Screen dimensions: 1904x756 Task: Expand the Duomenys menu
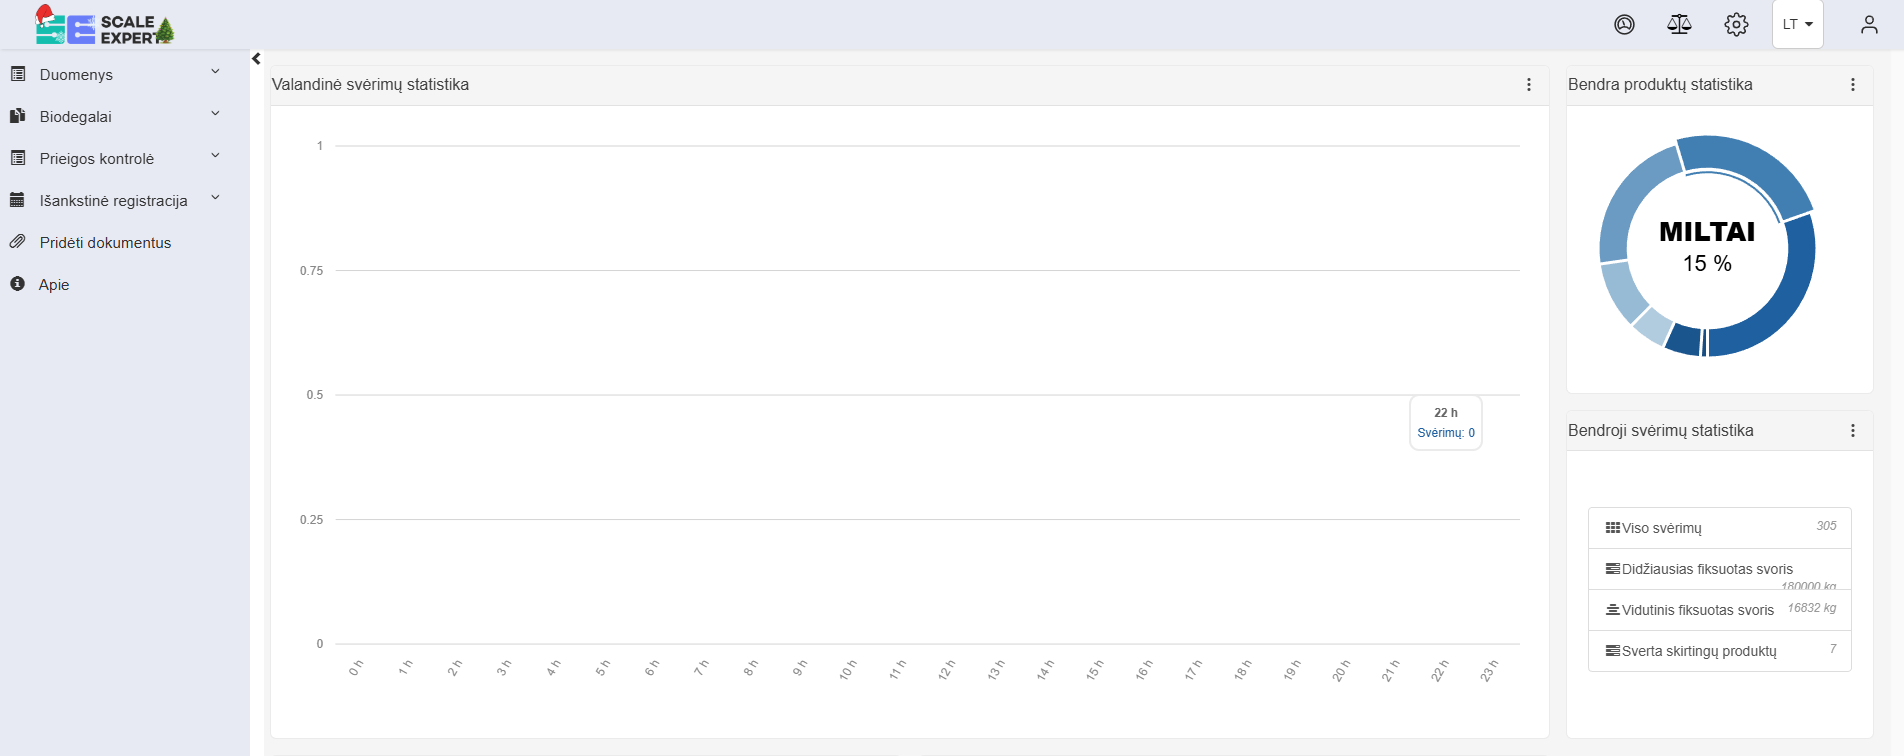(76, 75)
